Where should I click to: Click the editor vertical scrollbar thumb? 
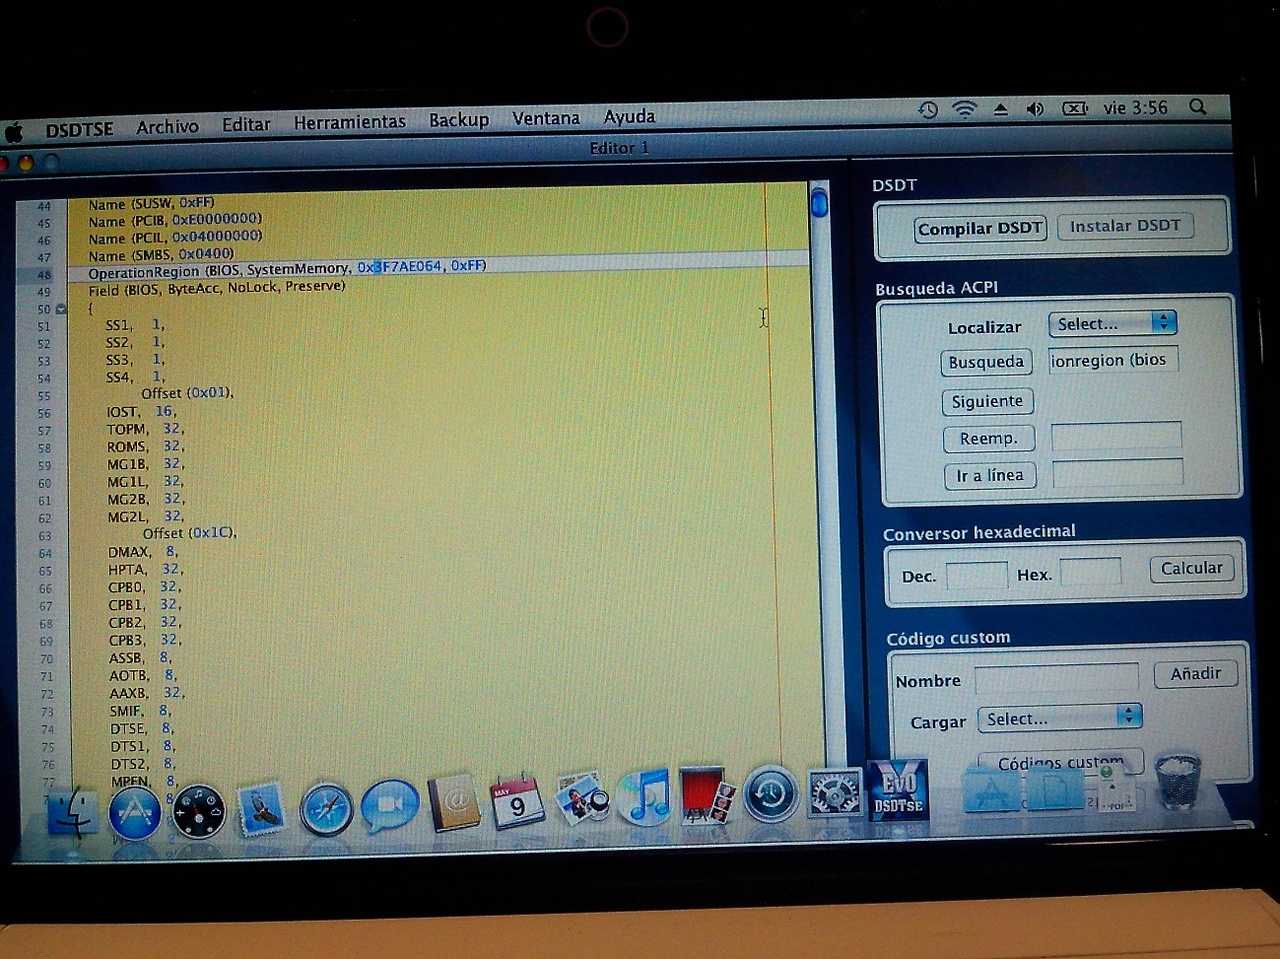pyautogui.click(x=819, y=204)
